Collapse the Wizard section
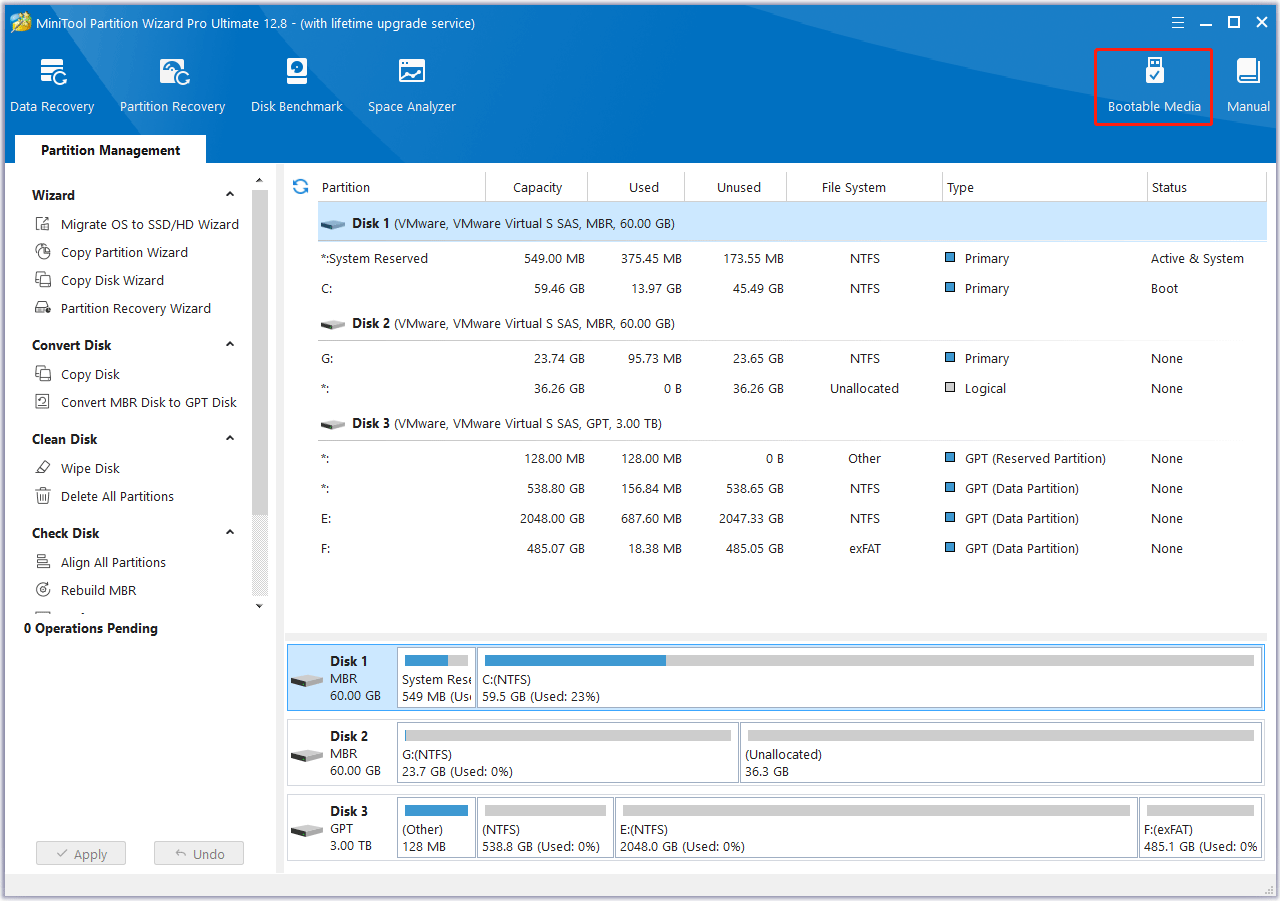 tap(230, 194)
